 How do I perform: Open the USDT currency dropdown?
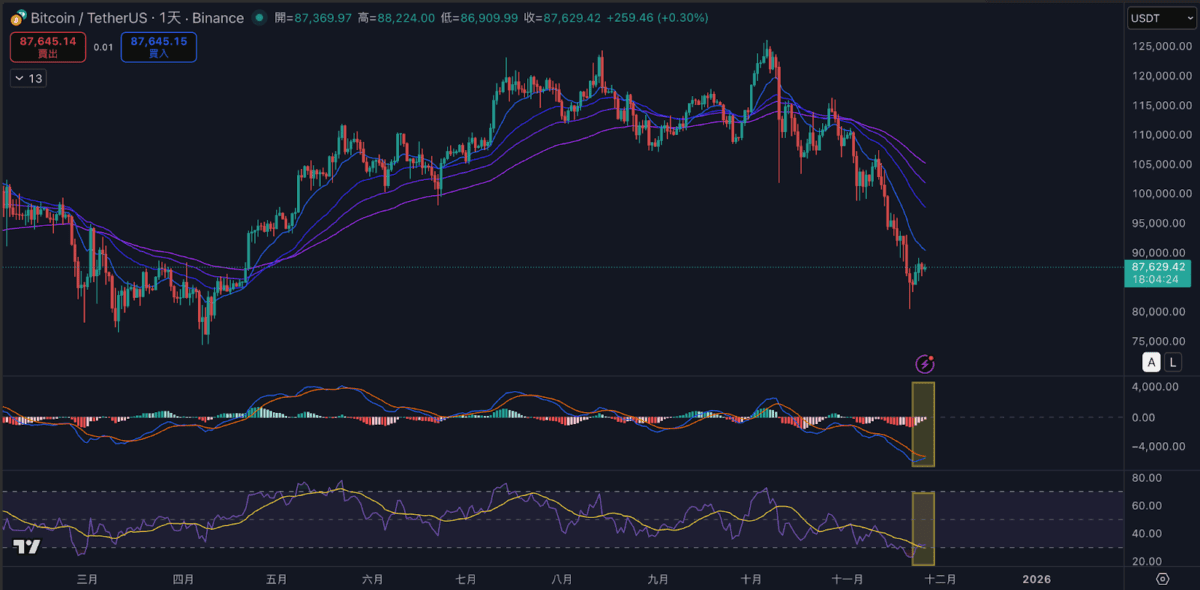point(1160,18)
